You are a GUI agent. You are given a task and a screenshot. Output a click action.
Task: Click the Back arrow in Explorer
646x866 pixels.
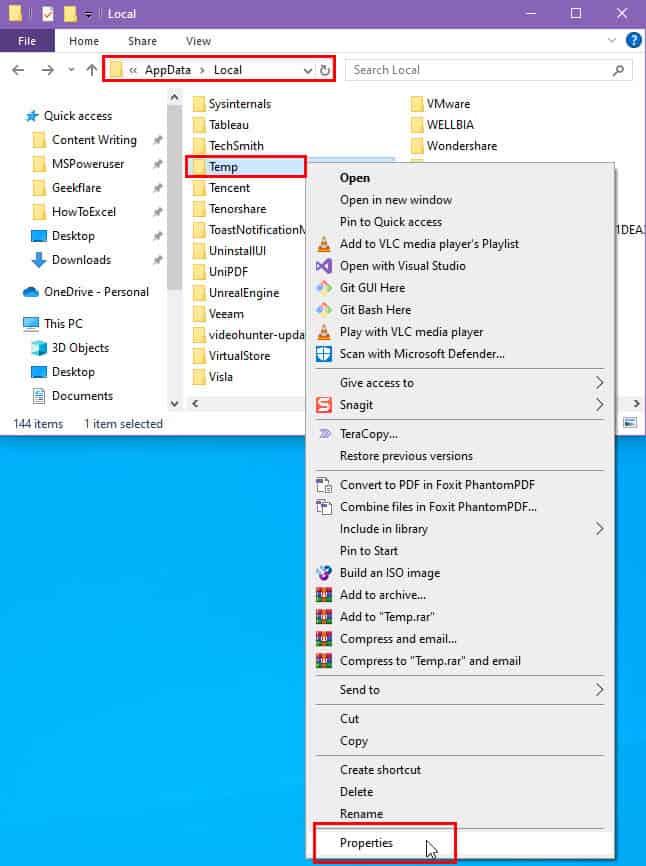(18, 70)
